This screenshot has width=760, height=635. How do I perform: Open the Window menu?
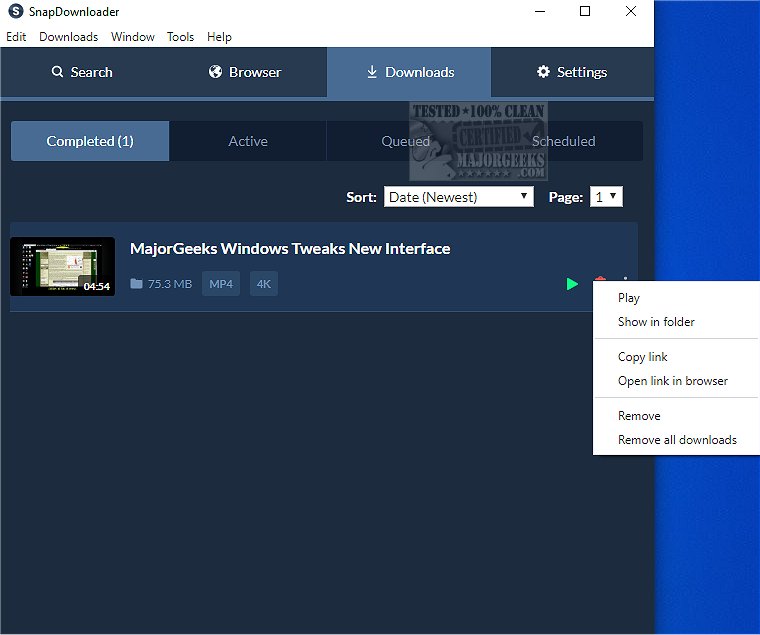[132, 37]
